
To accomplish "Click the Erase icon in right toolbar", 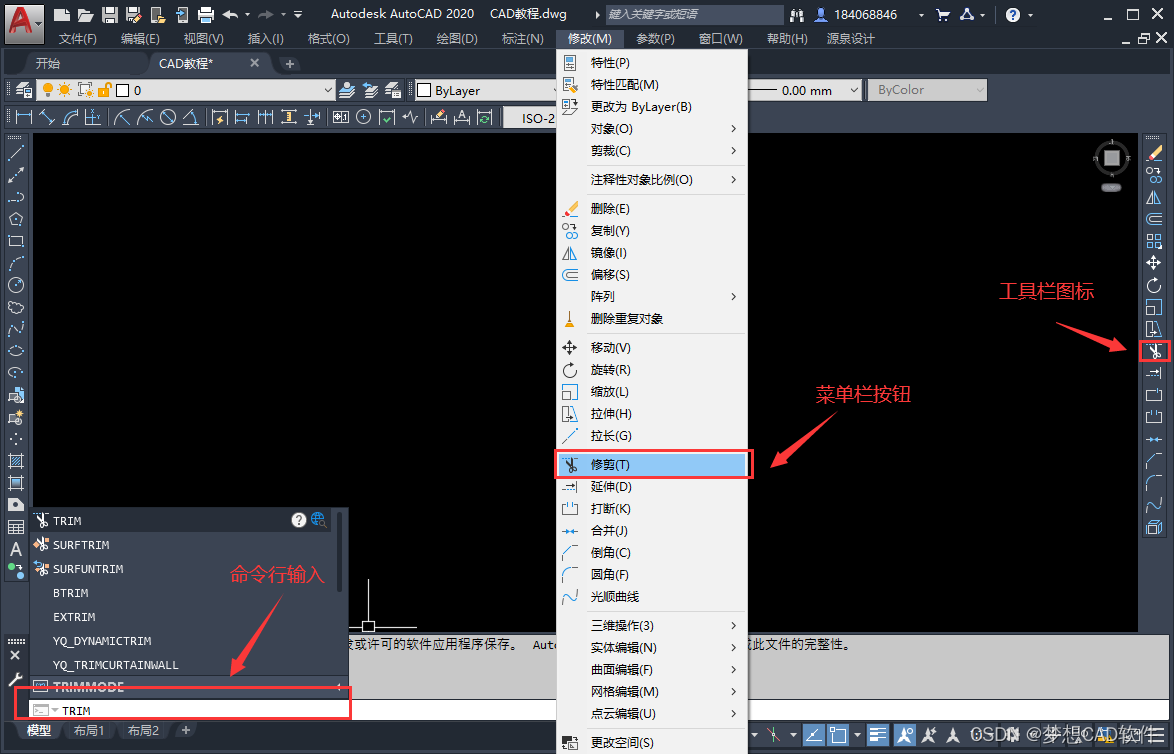I will (x=1154, y=153).
